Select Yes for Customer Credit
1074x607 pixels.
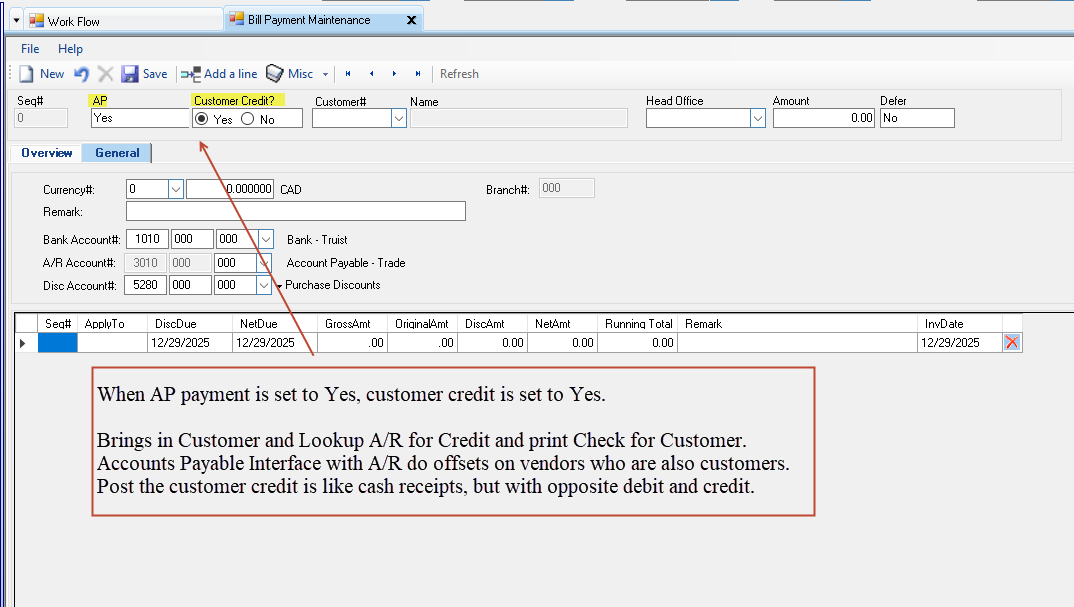pyautogui.click(x=202, y=119)
